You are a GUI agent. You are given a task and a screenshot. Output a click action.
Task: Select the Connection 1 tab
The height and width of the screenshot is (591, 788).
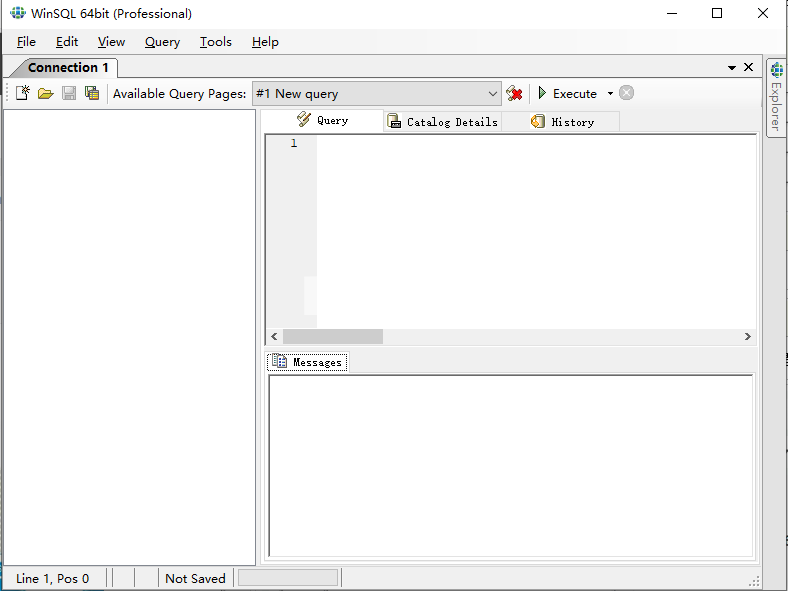pos(68,67)
